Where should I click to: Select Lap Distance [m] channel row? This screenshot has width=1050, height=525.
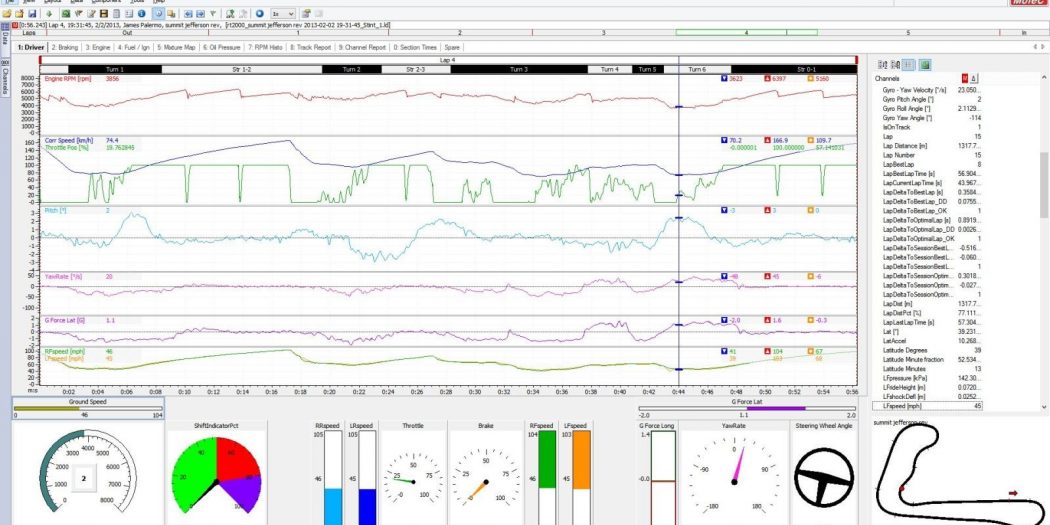932,145
